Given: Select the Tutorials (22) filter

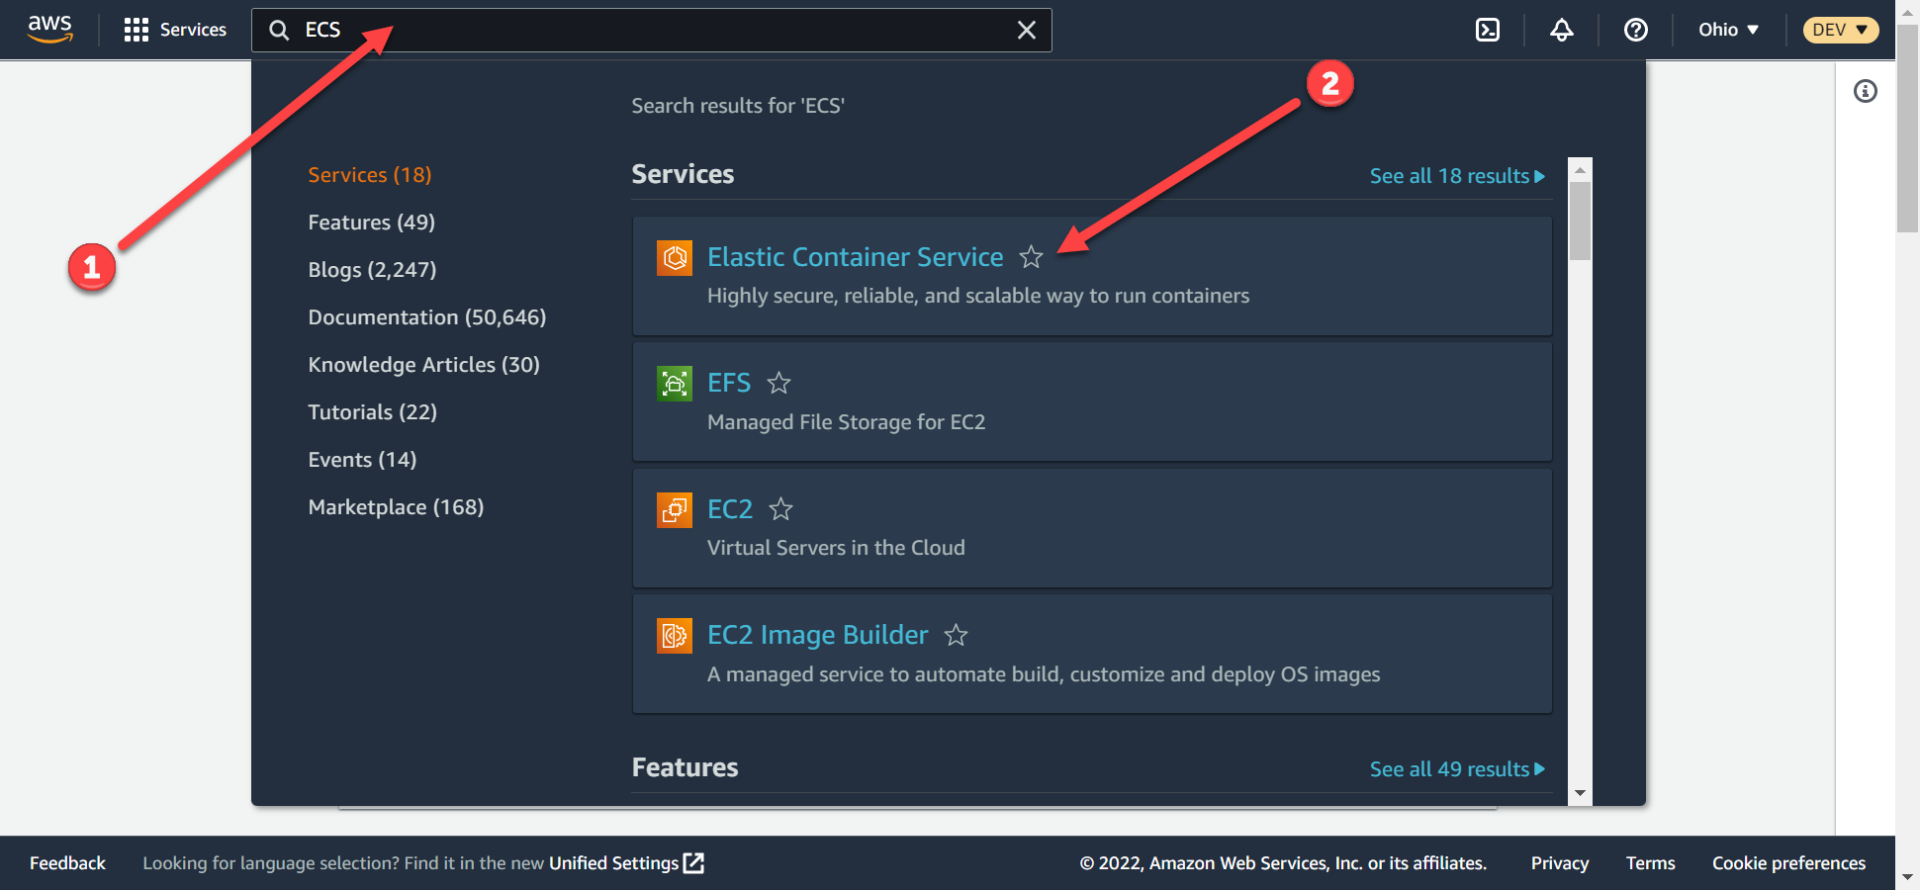Looking at the screenshot, I should (x=372, y=412).
